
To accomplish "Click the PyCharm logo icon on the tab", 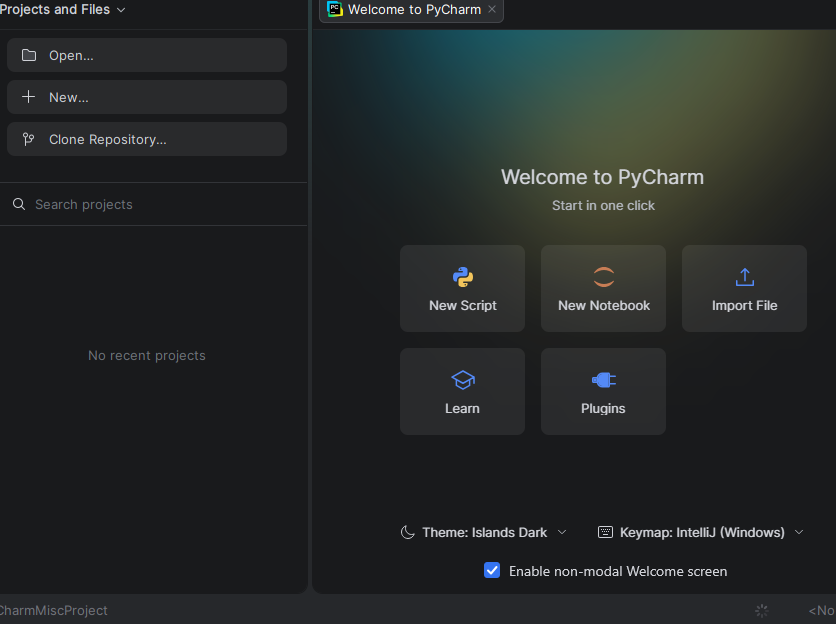I will tap(335, 9).
